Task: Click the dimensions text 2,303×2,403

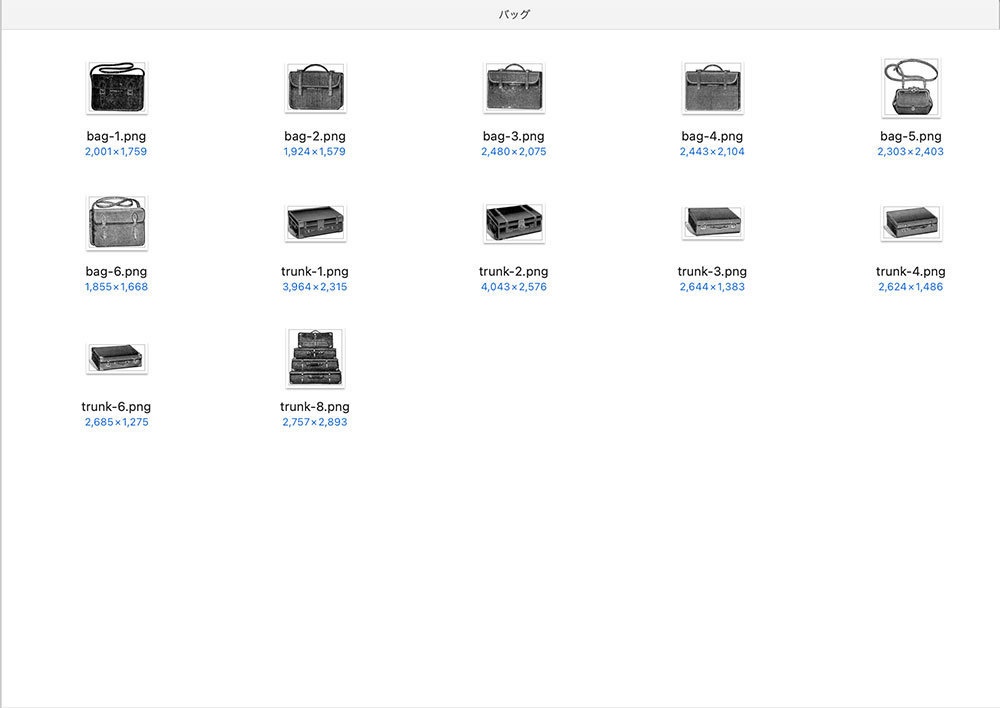Action: 911,152
